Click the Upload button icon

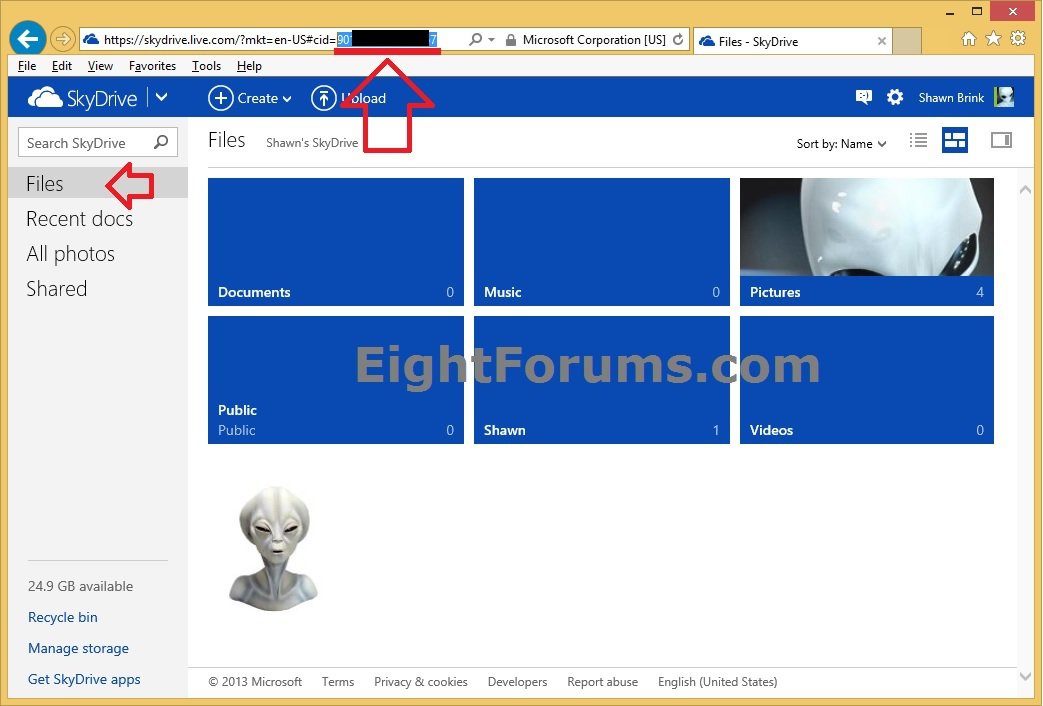coord(324,98)
